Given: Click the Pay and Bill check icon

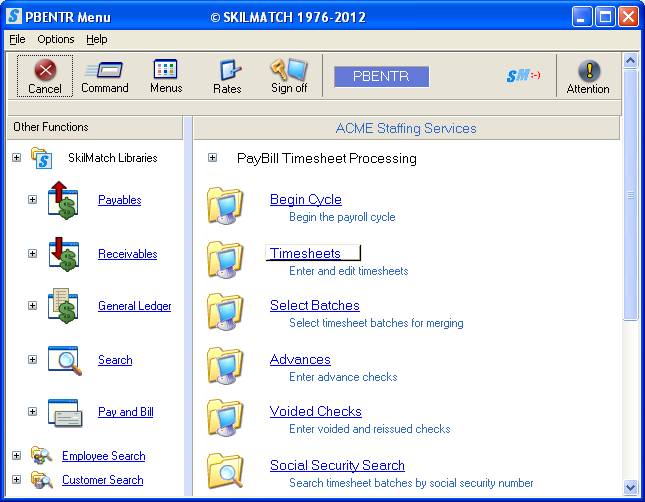Looking at the screenshot, I should 65,412.
